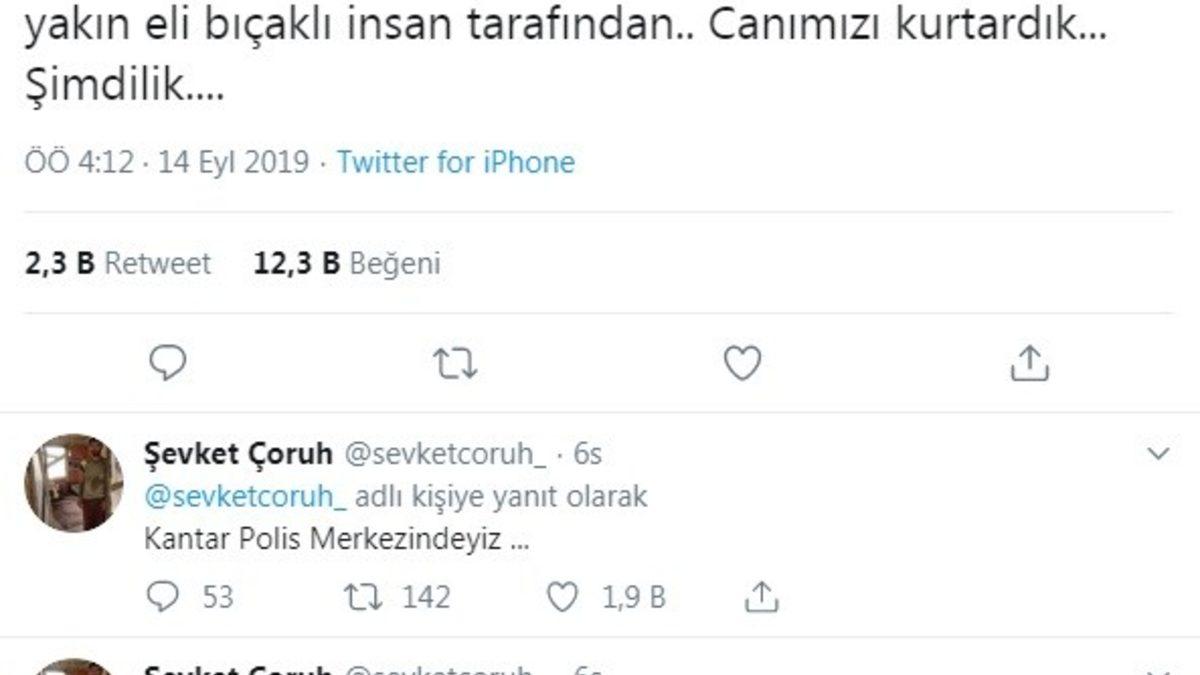Click the ÖÖ 4:12 · 14 Eyl 2019 timestamp
The height and width of the screenshot is (675, 1200).
pyautogui.click(x=168, y=162)
